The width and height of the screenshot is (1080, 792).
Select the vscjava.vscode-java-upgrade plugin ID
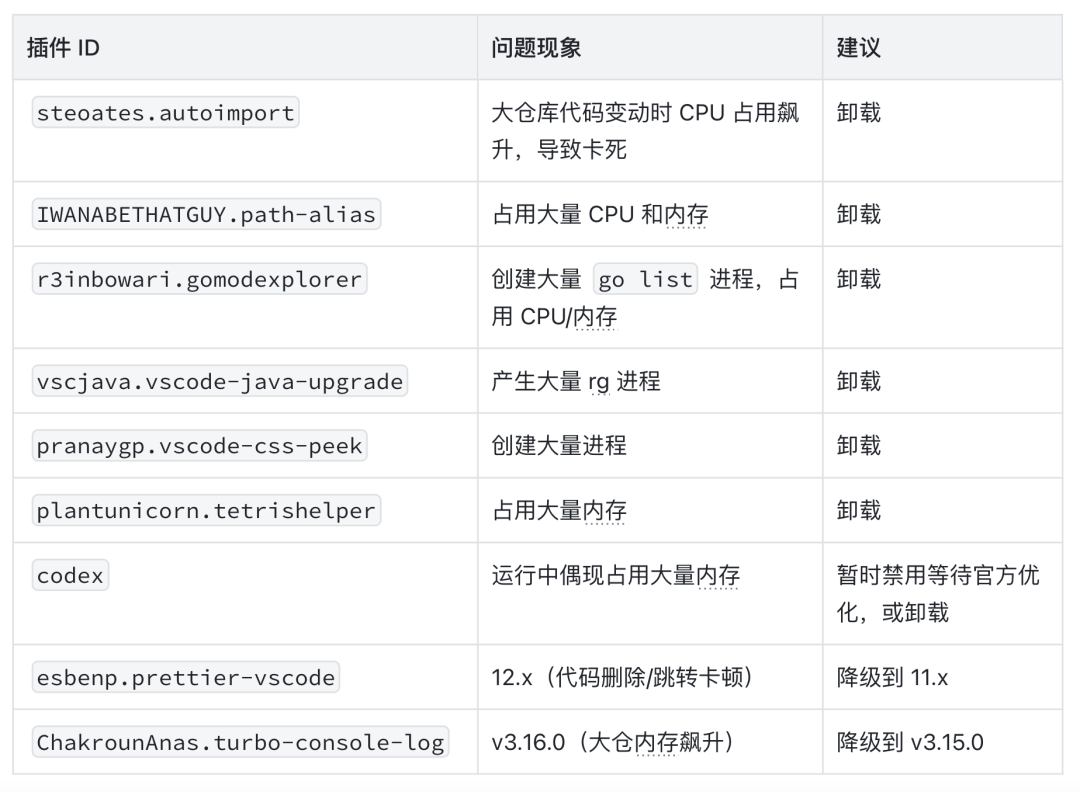click(x=220, y=381)
